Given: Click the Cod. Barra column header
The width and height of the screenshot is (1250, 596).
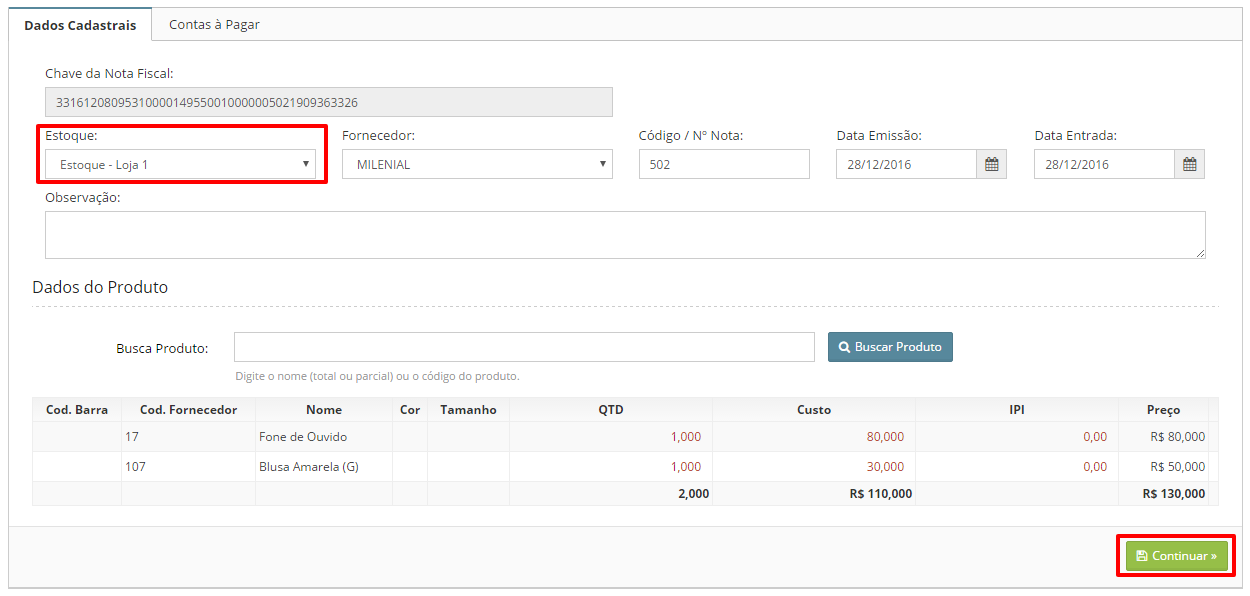Looking at the screenshot, I should click(77, 410).
